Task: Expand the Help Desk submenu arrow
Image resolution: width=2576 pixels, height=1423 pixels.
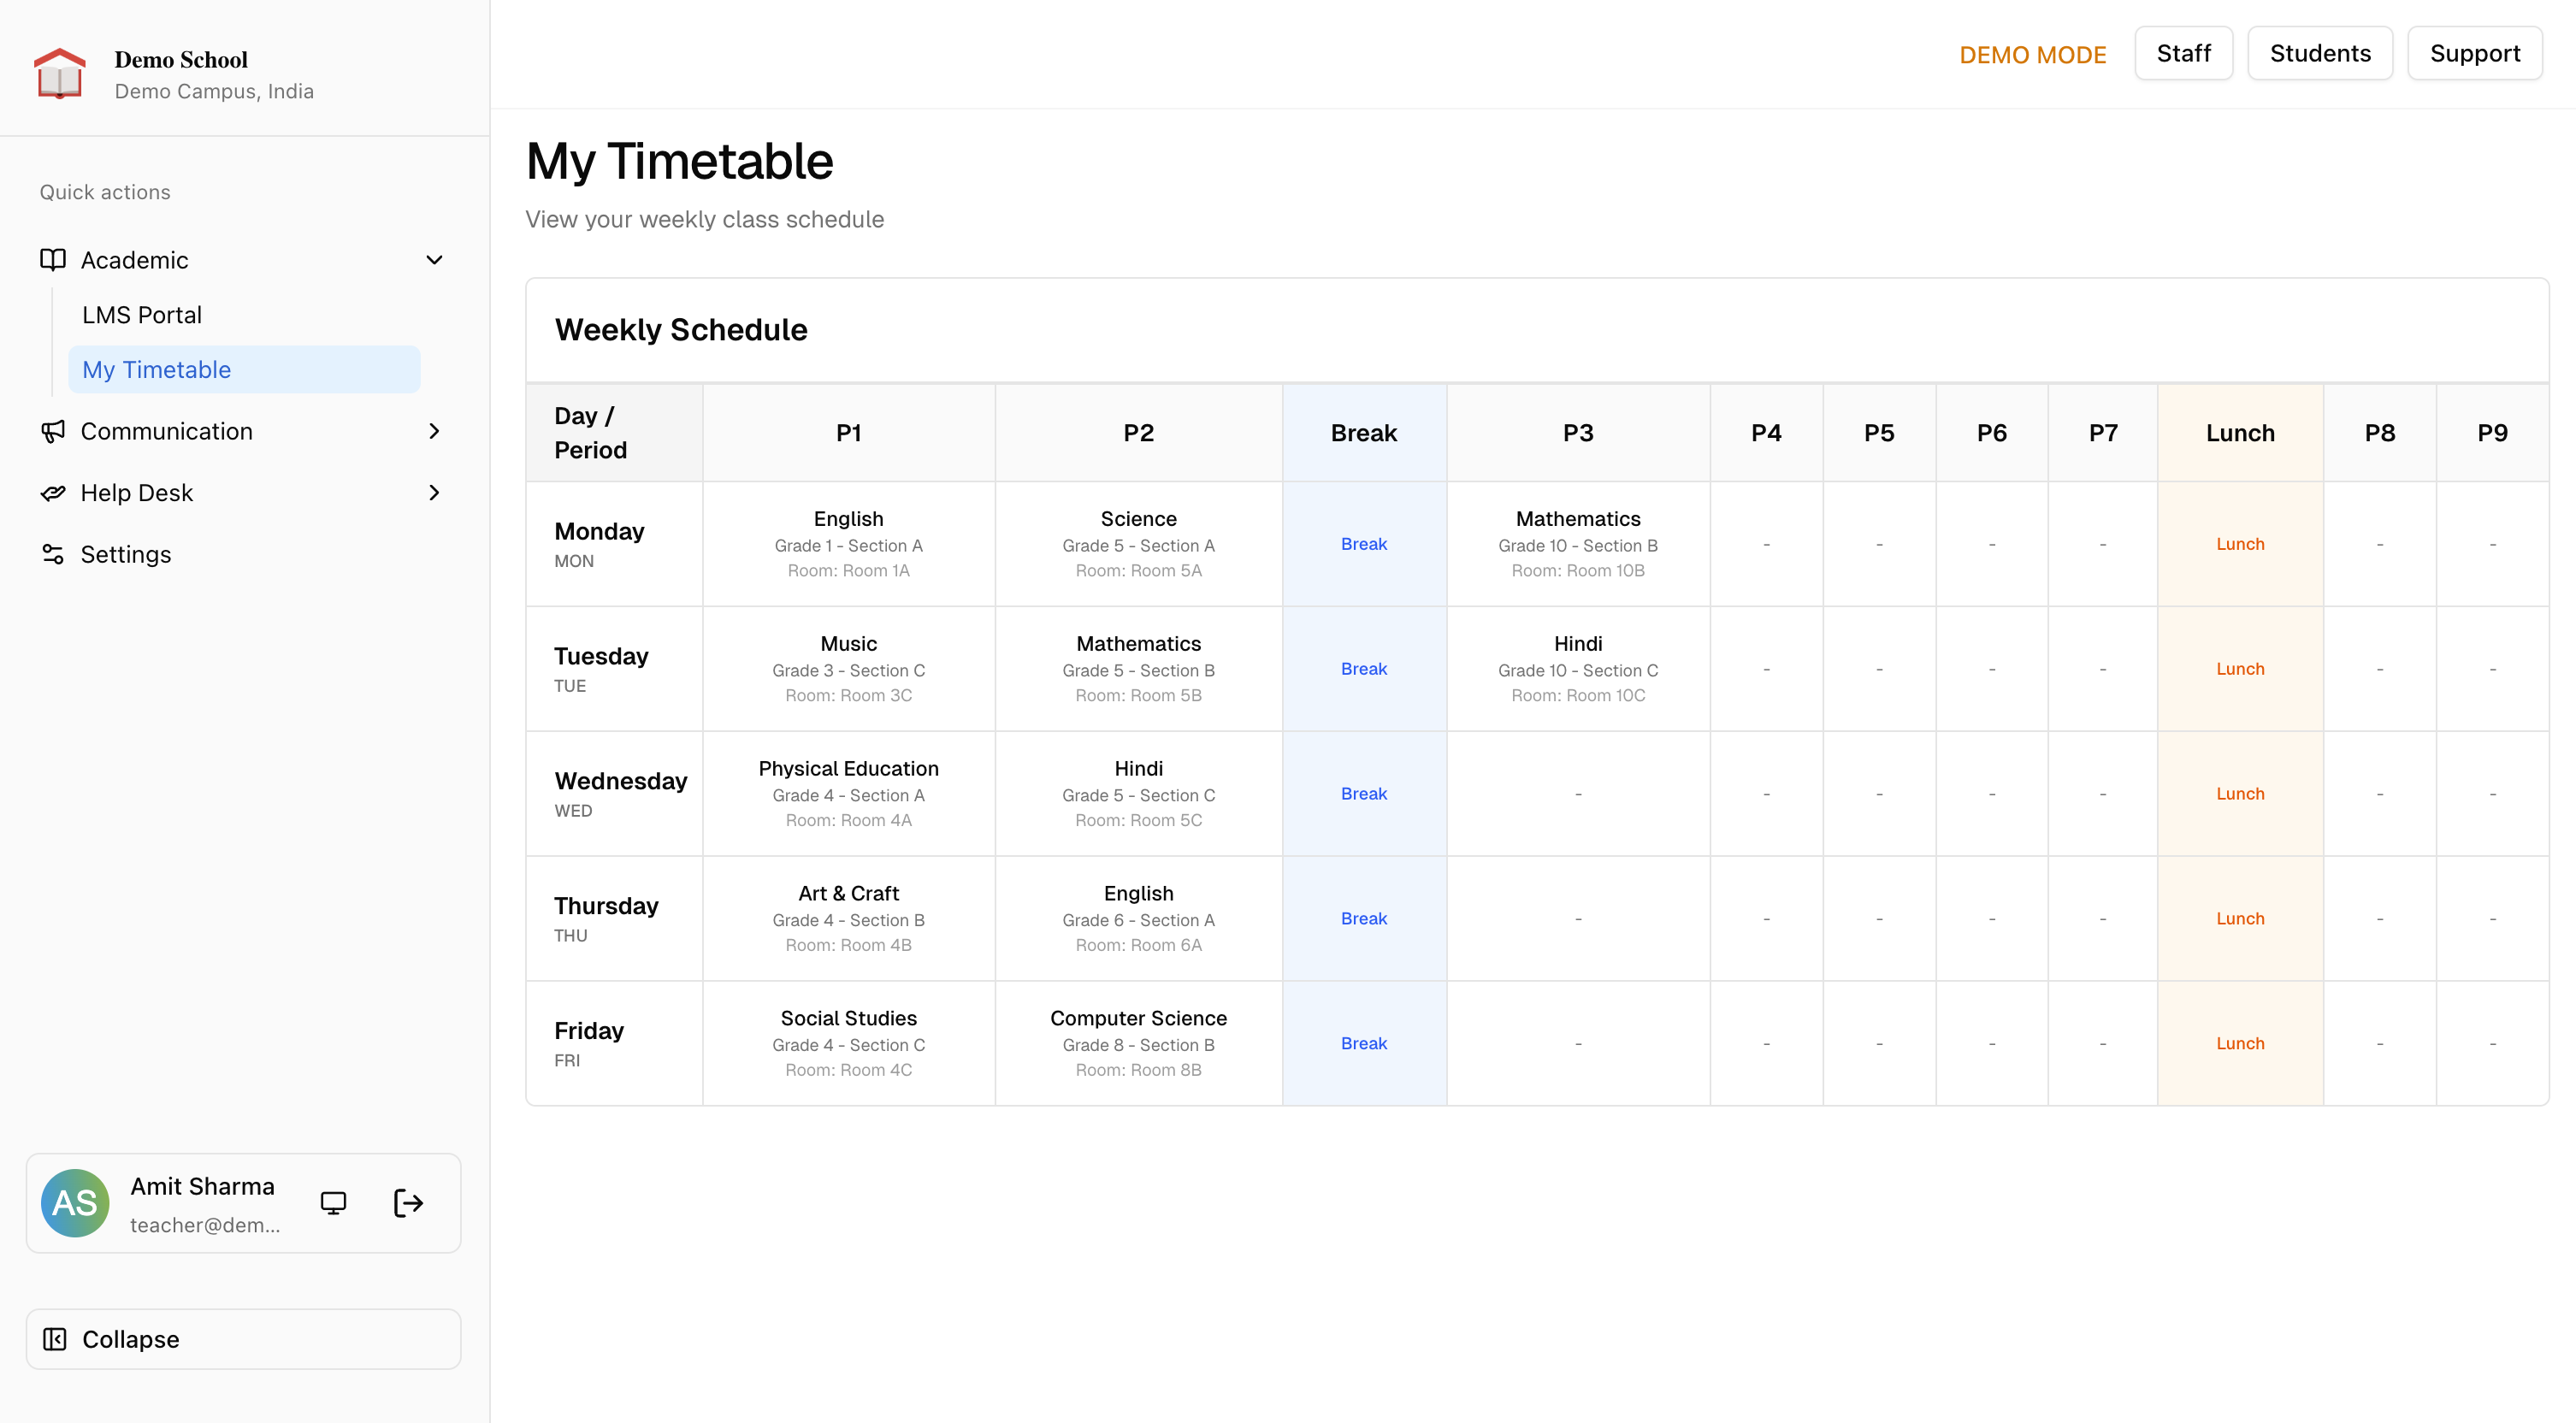Action: (434, 493)
